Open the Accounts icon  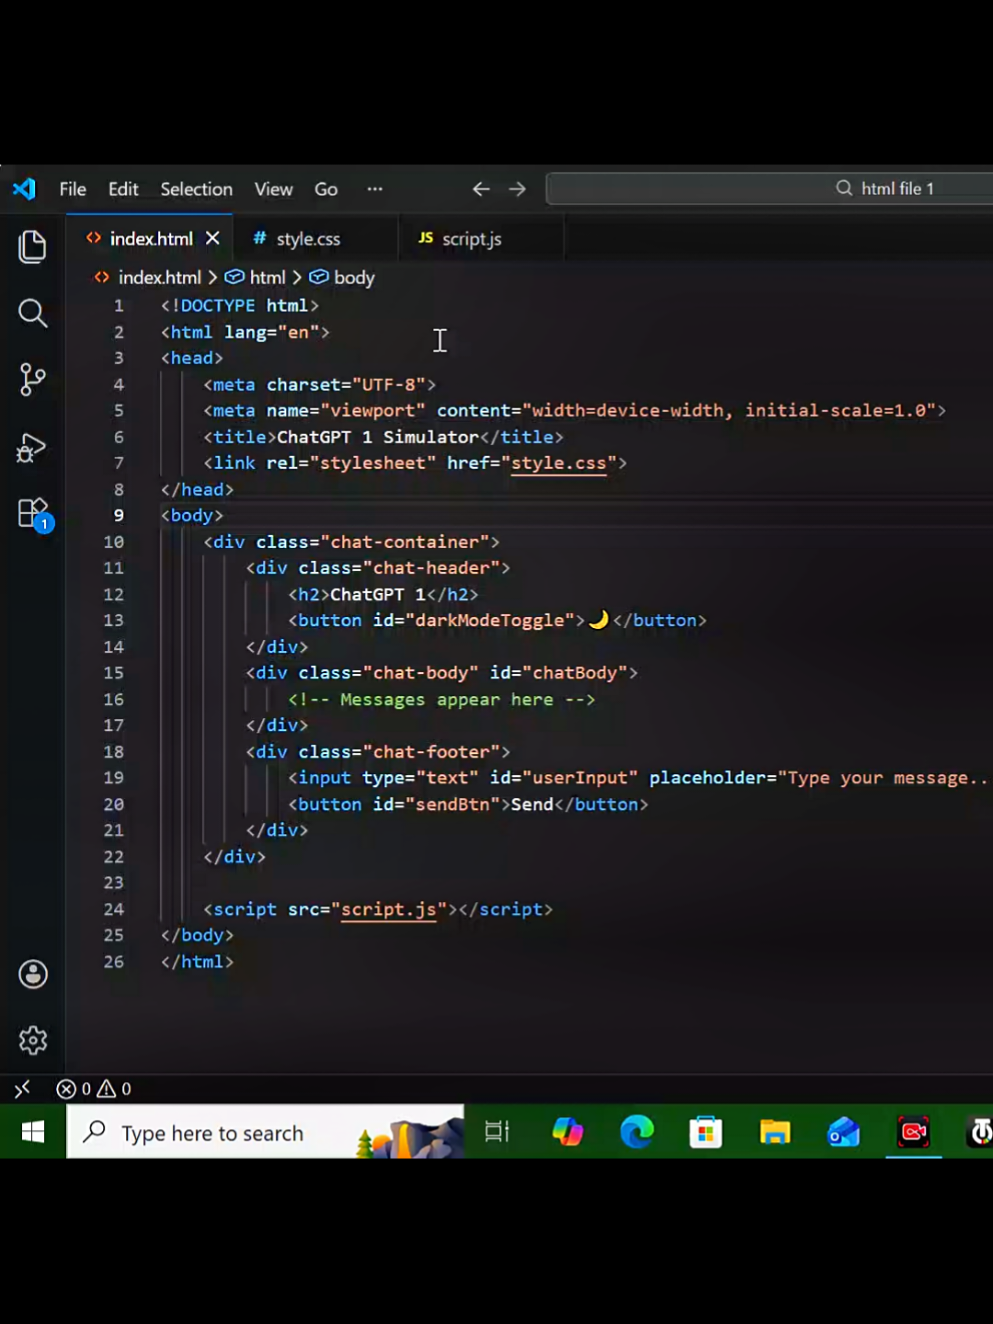33,974
